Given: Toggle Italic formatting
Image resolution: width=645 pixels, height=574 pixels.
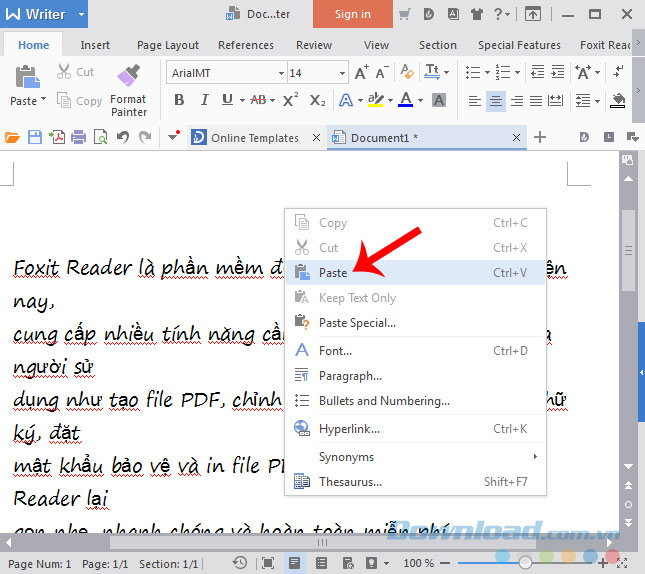Looking at the screenshot, I should click(x=204, y=100).
